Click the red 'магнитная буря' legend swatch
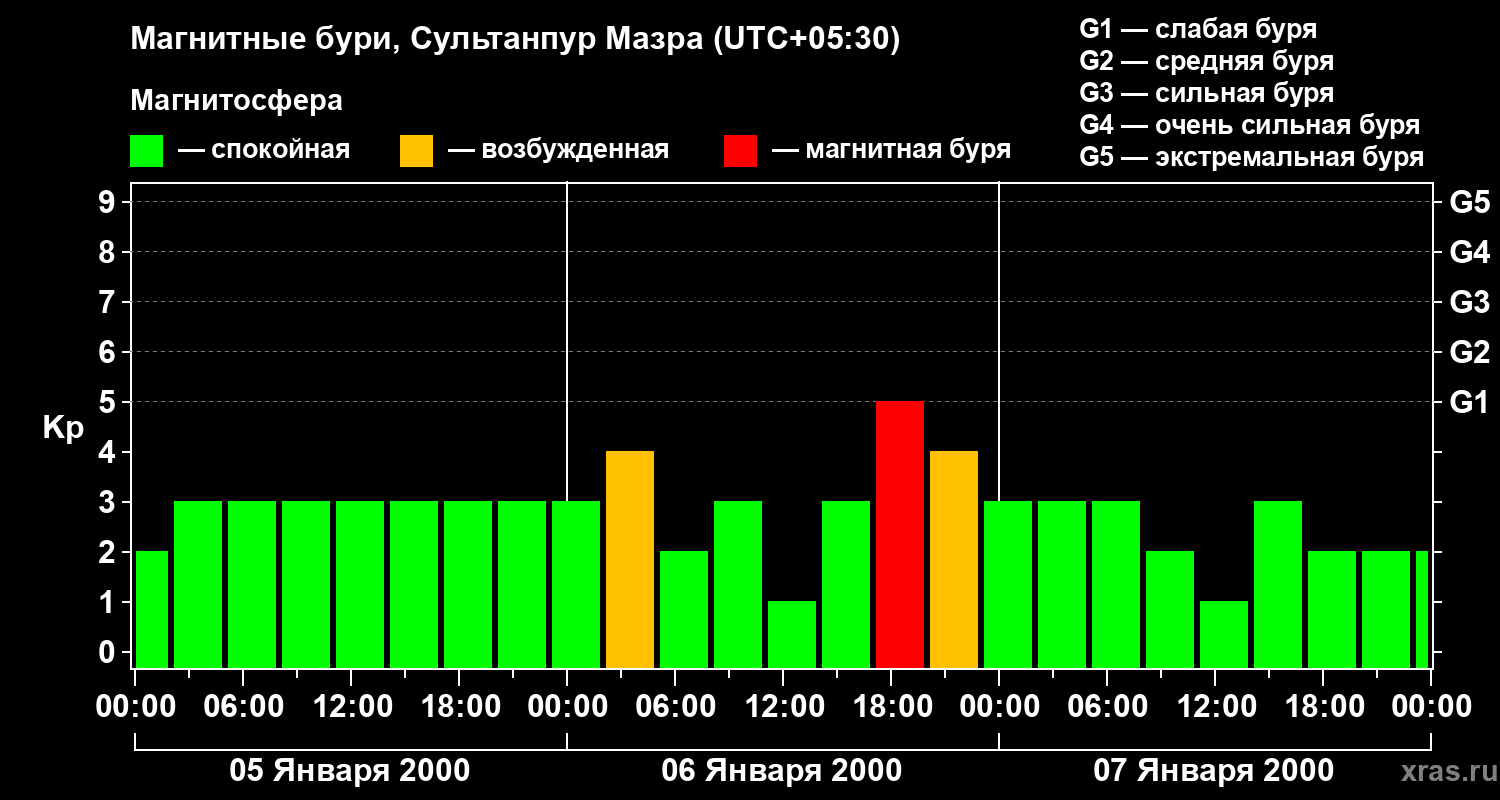The width and height of the screenshot is (1500, 800). click(x=740, y=151)
